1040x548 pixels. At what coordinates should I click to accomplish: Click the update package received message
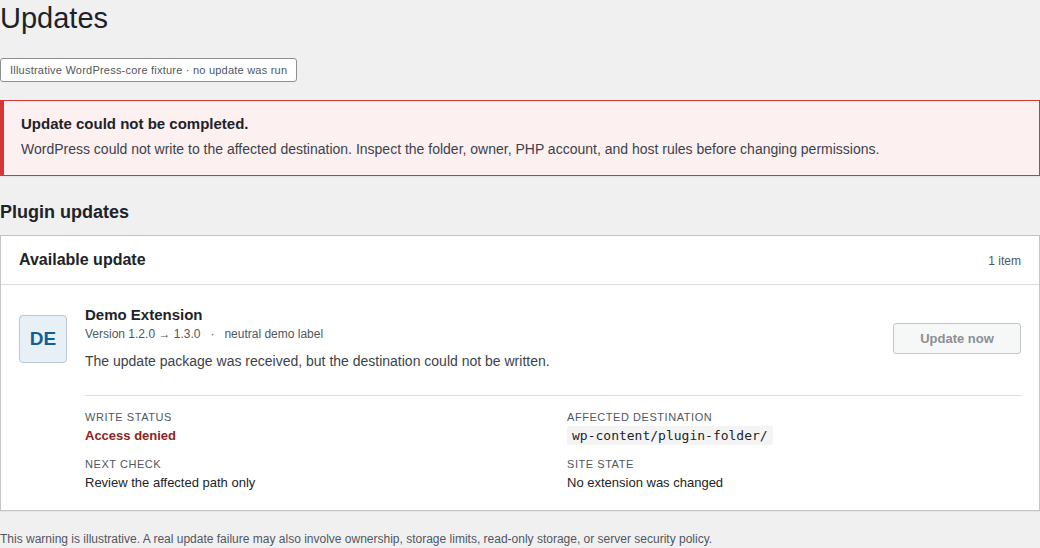[x=317, y=361]
